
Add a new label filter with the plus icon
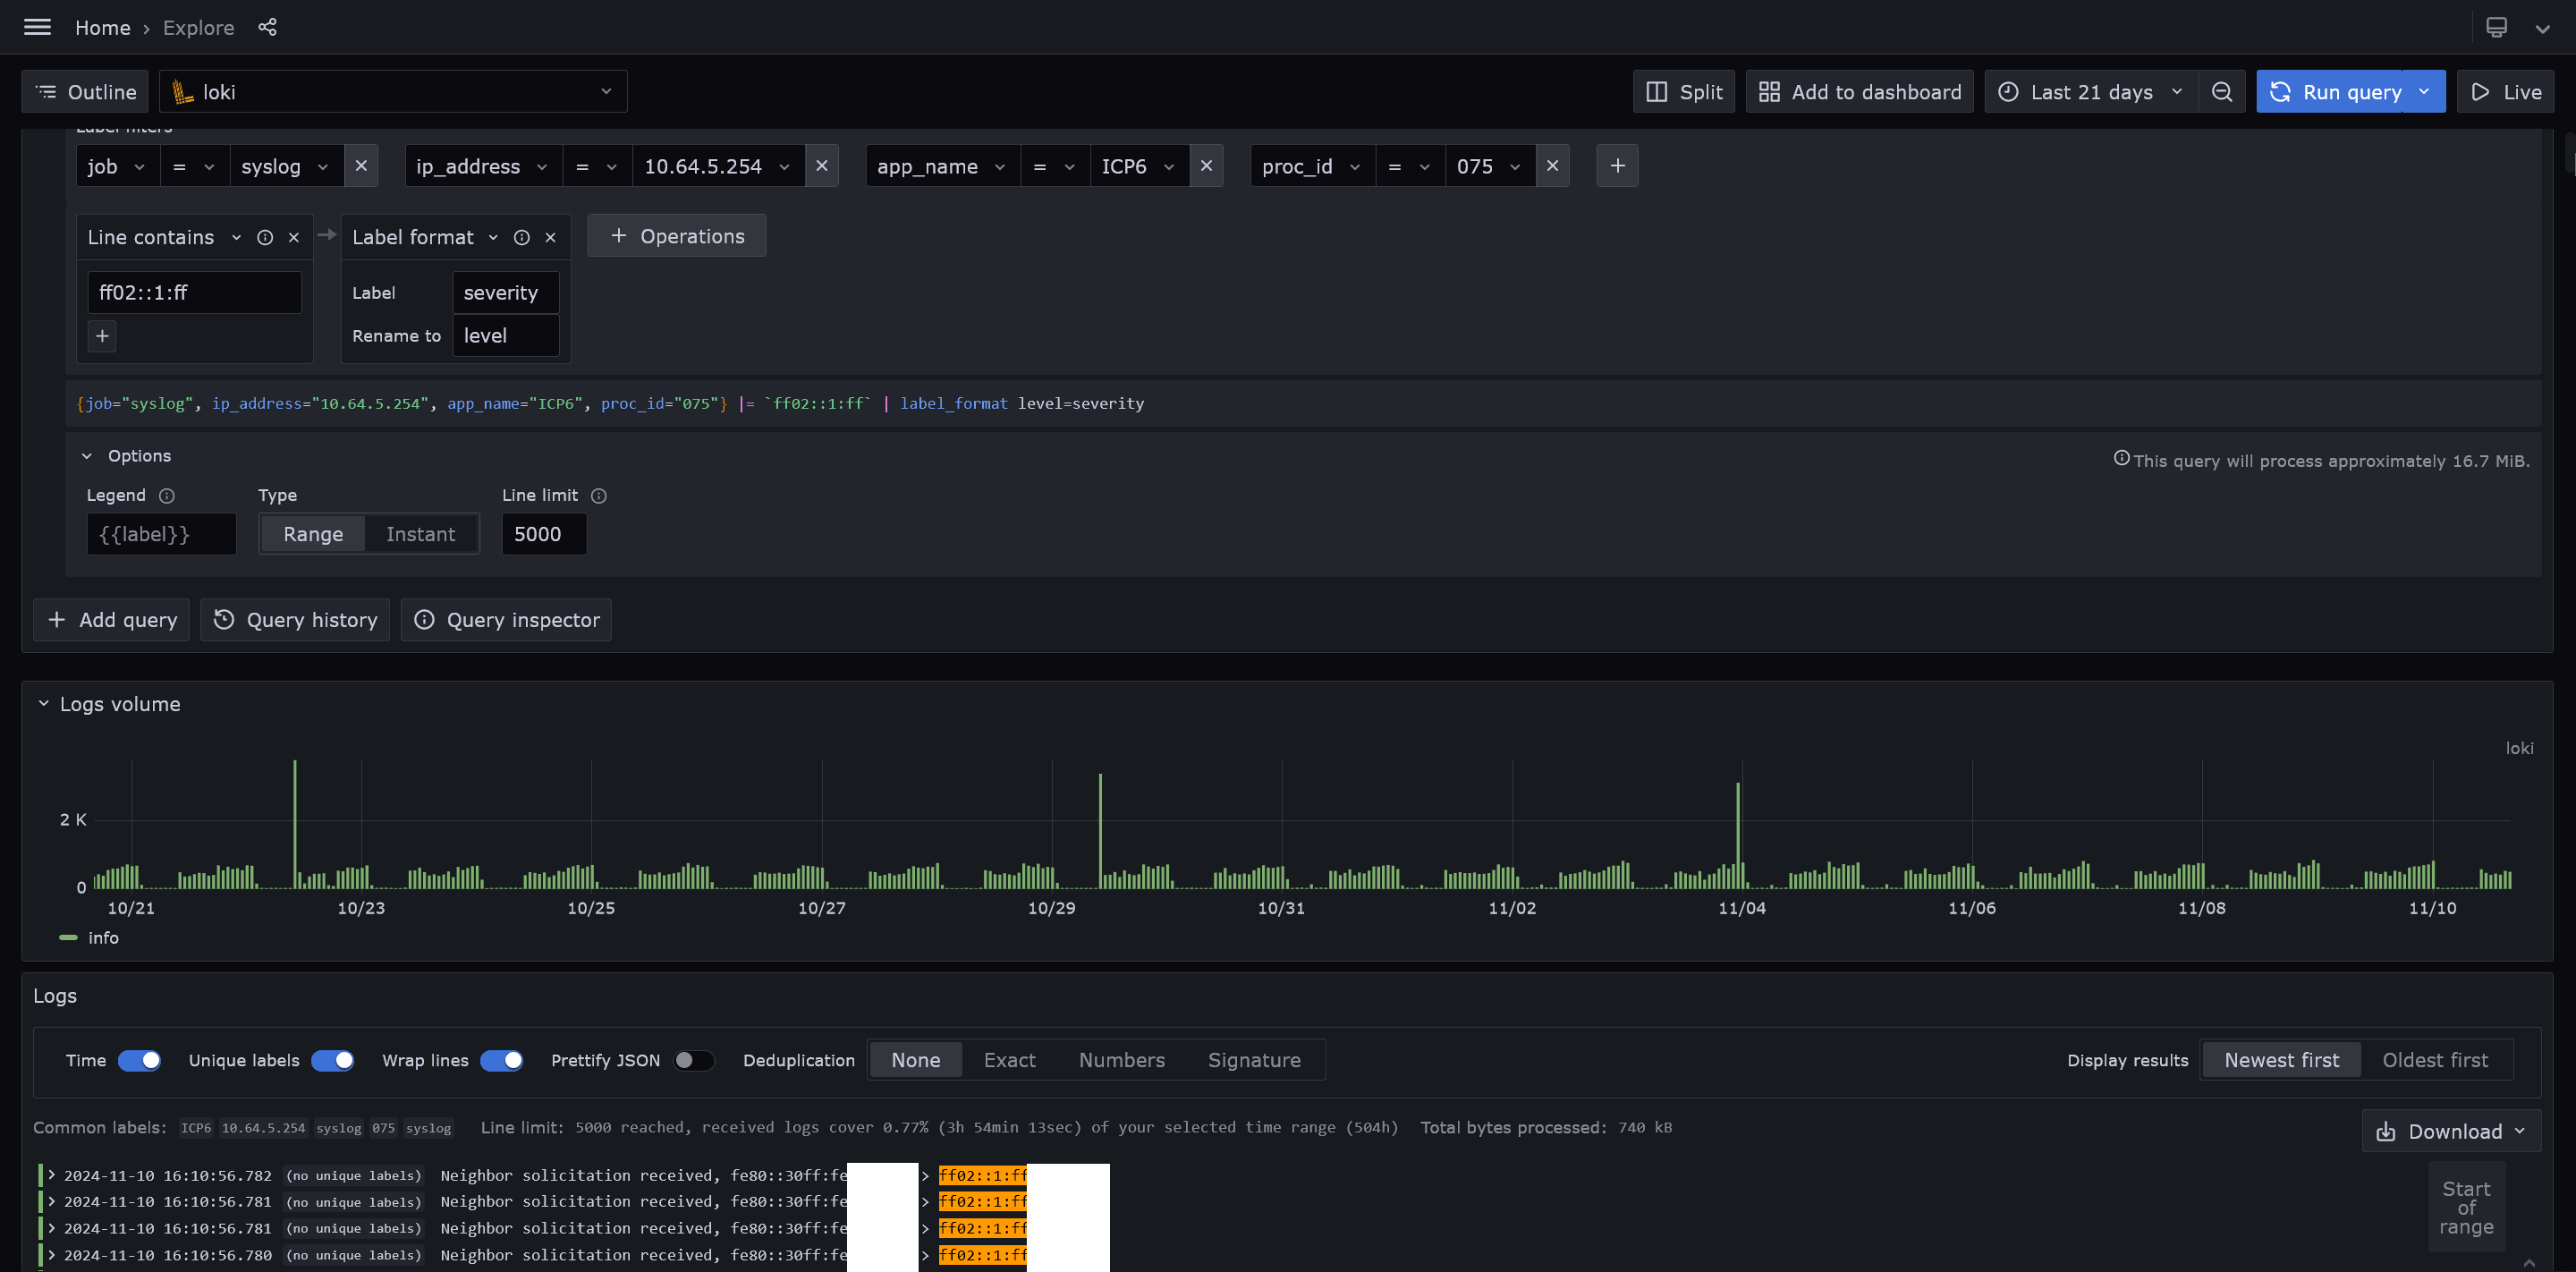pyautogui.click(x=1617, y=166)
